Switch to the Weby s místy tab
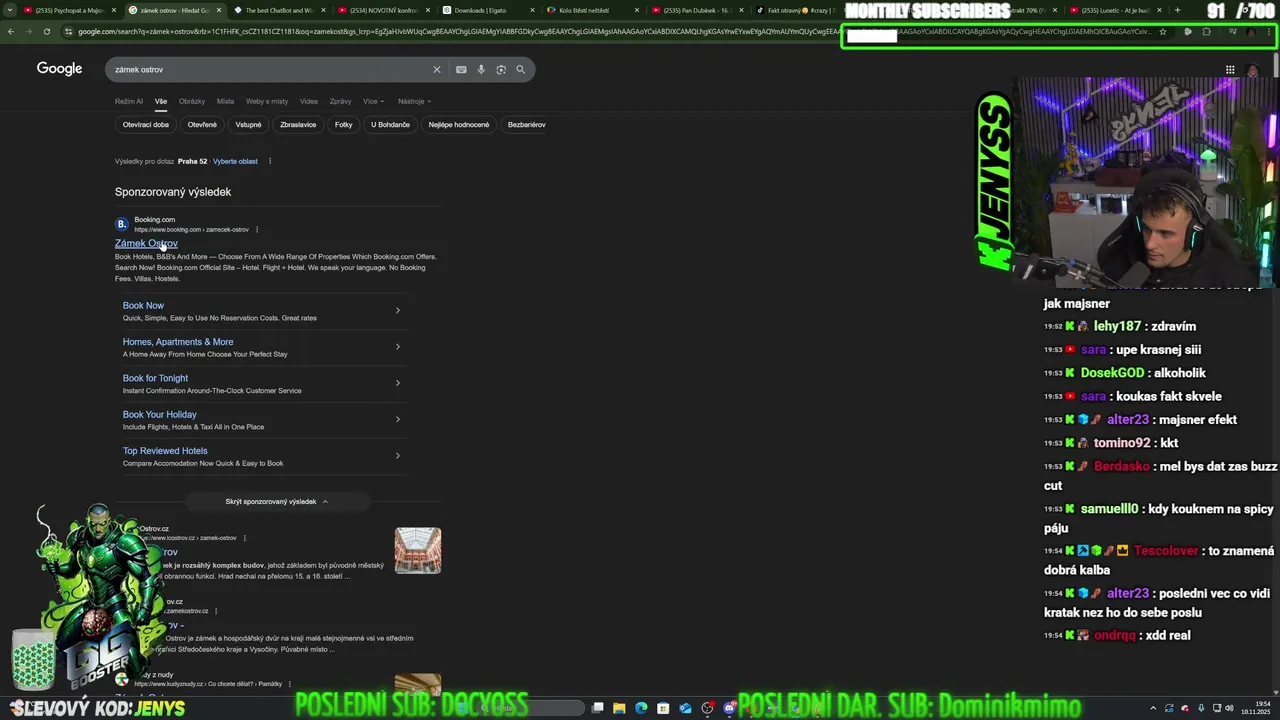The image size is (1280, 720). coord(267,101)
